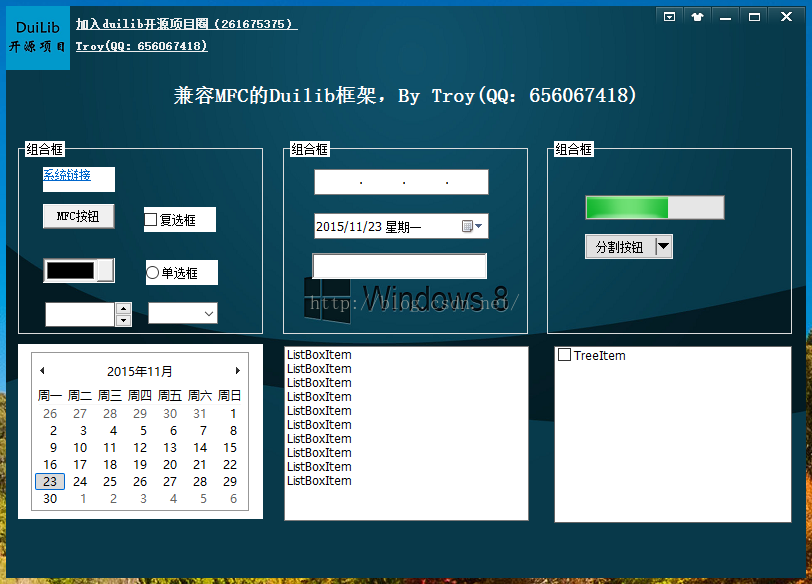Tick the TreeItem checkbox
This screenshot has height=584, width=812.
click(x=564, y=355)
